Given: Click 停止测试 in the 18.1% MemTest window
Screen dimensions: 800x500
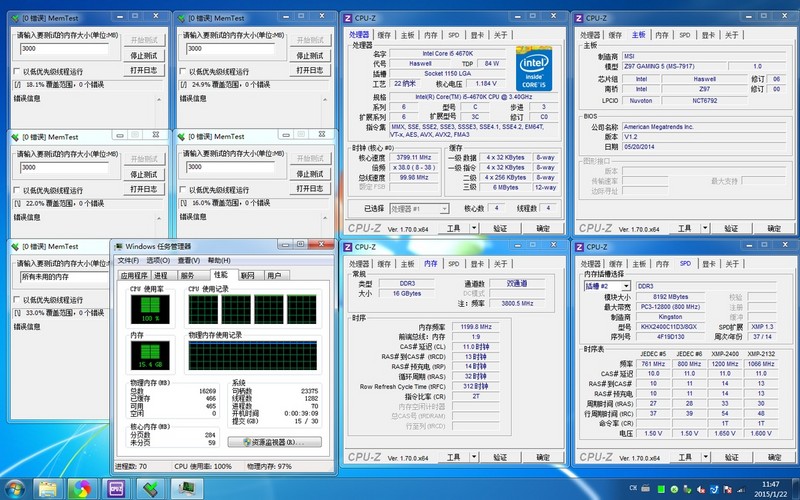Looking at the screenshot, I should coord(144,56).
